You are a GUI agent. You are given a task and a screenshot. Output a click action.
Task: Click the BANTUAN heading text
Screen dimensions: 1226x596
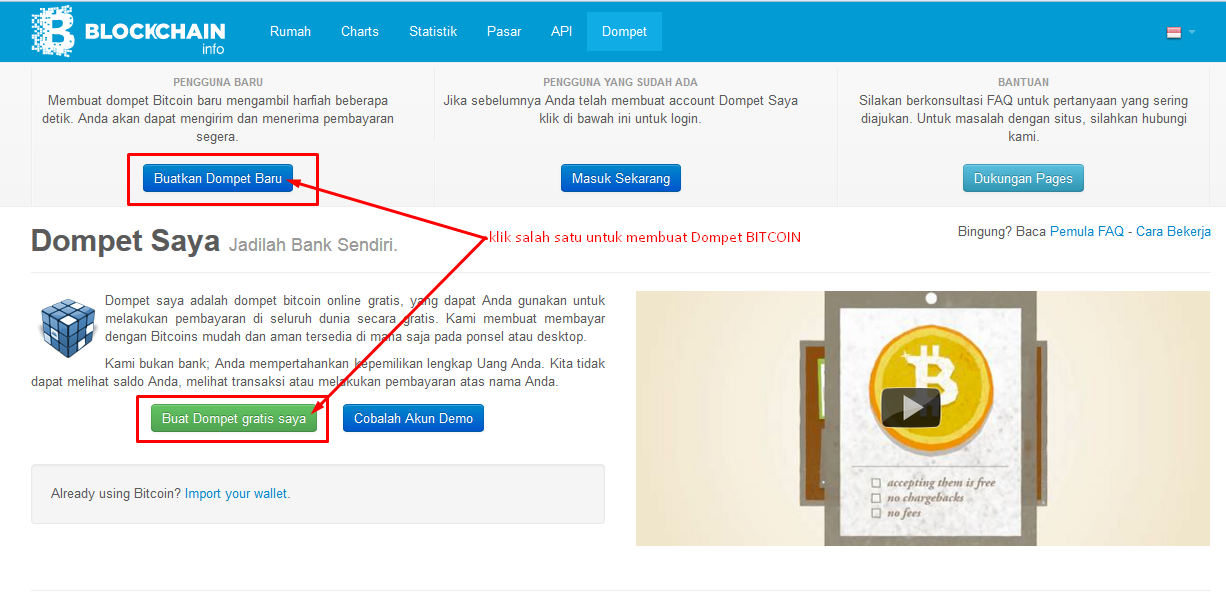(x=1023, y=82)
